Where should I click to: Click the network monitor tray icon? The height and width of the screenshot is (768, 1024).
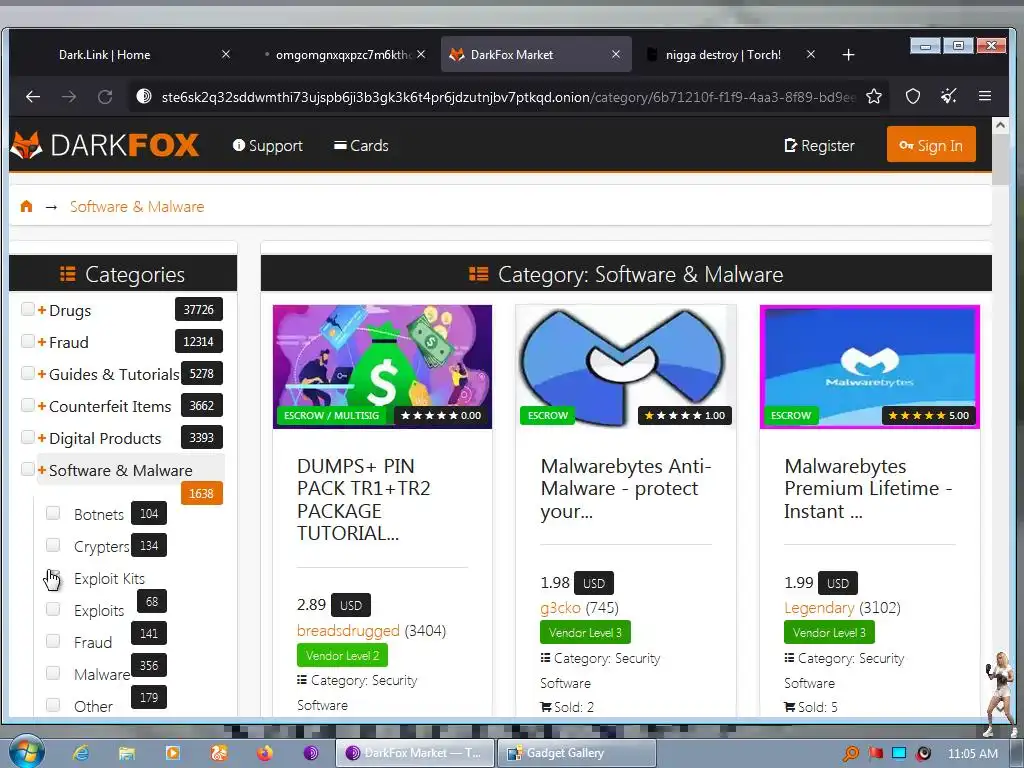click(x=899, y=754)
